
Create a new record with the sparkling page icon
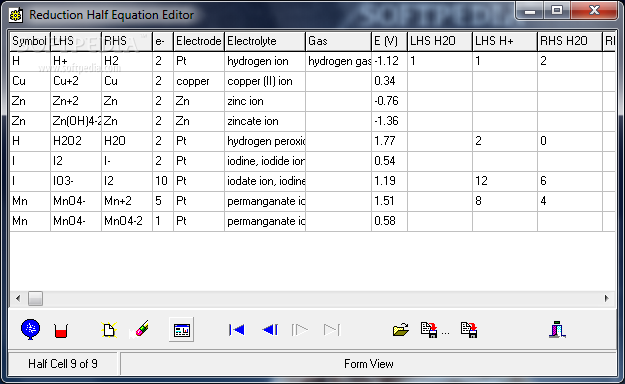point(109,330)
